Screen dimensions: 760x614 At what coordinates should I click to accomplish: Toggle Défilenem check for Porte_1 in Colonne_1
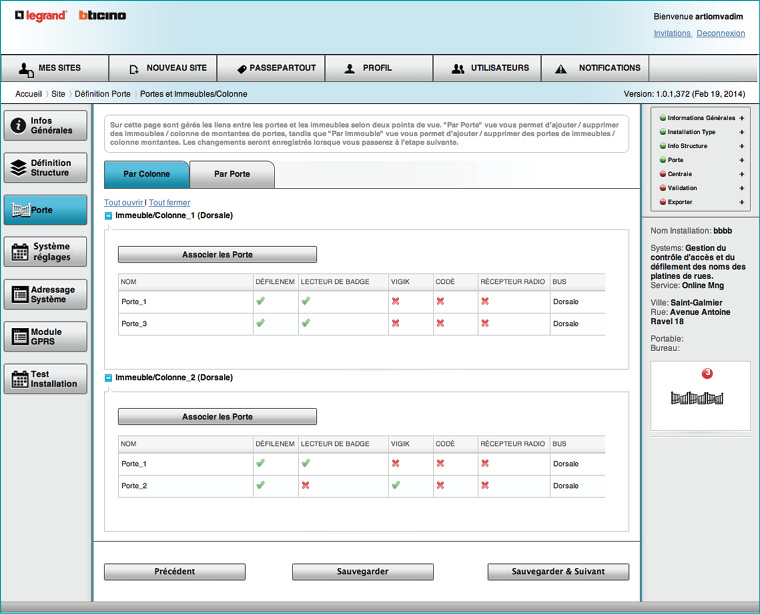tap(260, 301)
